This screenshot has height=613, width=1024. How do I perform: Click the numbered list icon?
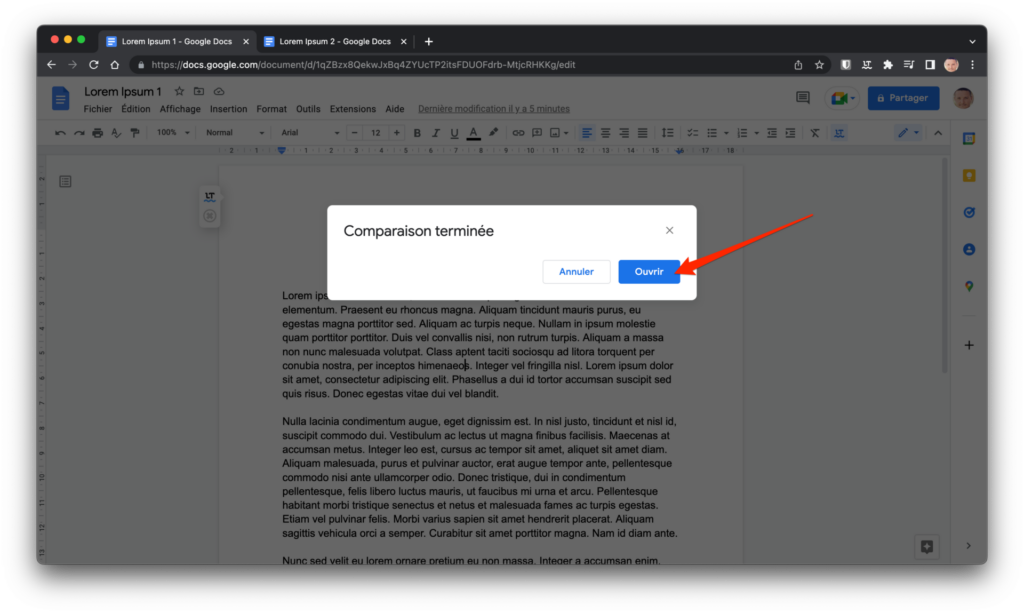click(742, 133)
